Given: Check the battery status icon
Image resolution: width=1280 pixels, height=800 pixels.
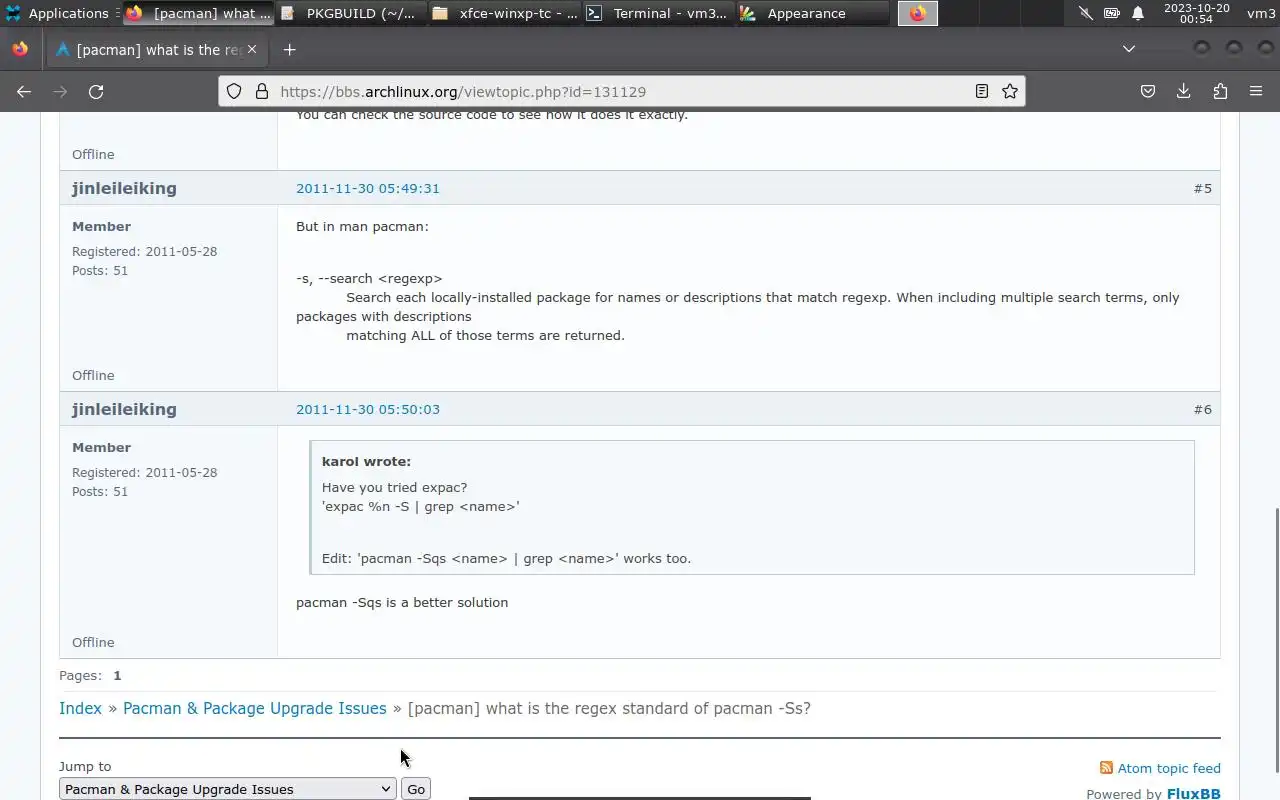Looking at the screenshot, I should pyautogui.click(x=1112, y=13).
